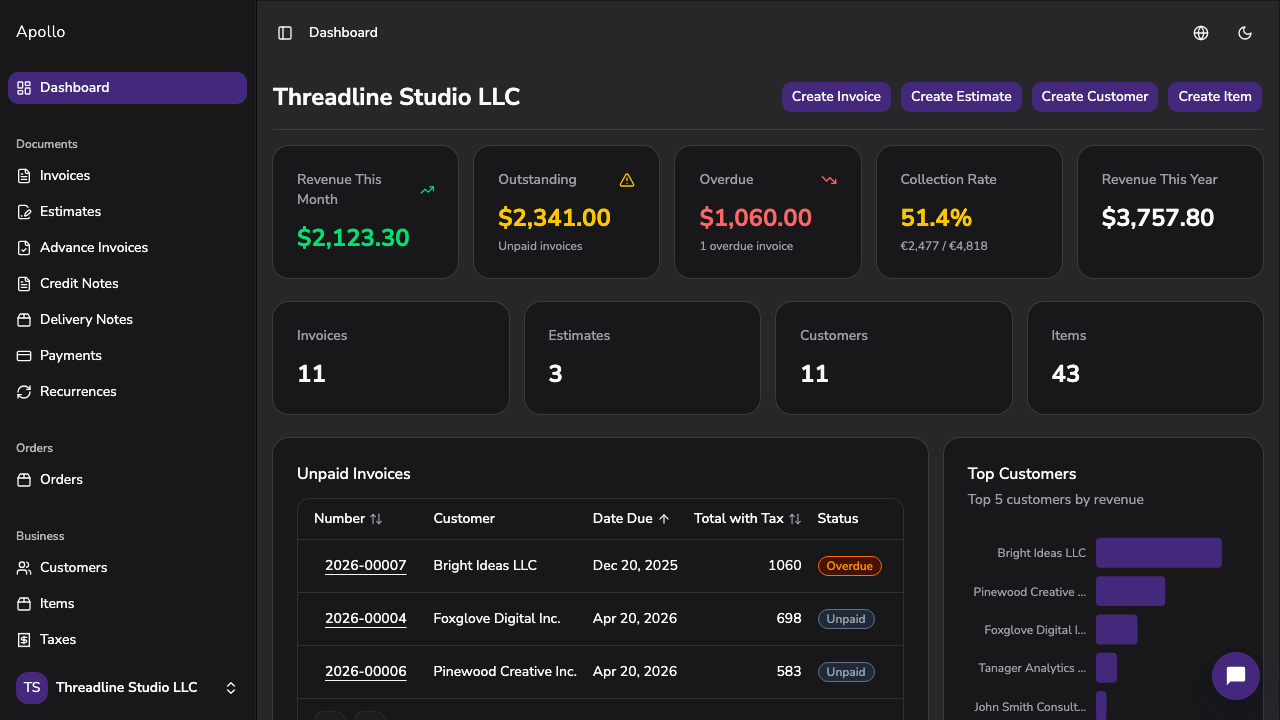Sort table by Total with Tax
Screen dimensions: 1280x720
point(795,519)
